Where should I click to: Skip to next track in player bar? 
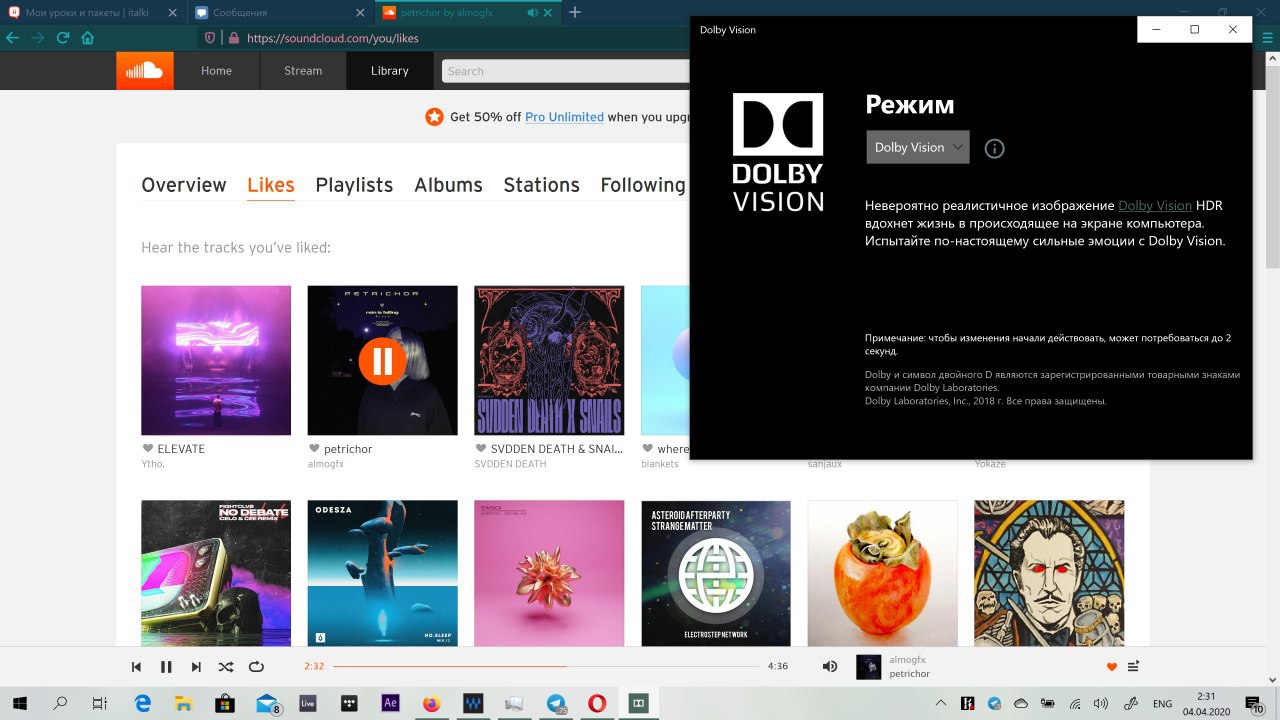point(196,667)
